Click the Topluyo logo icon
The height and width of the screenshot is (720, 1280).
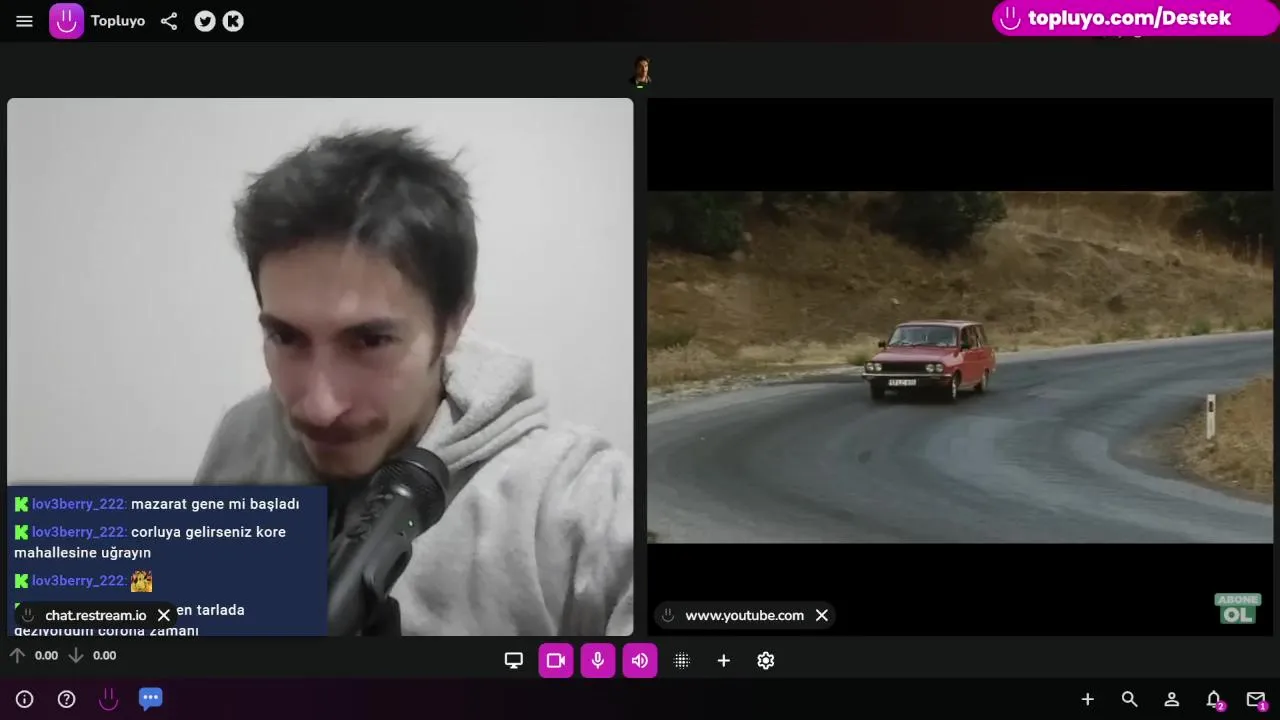tap(67, 21)
